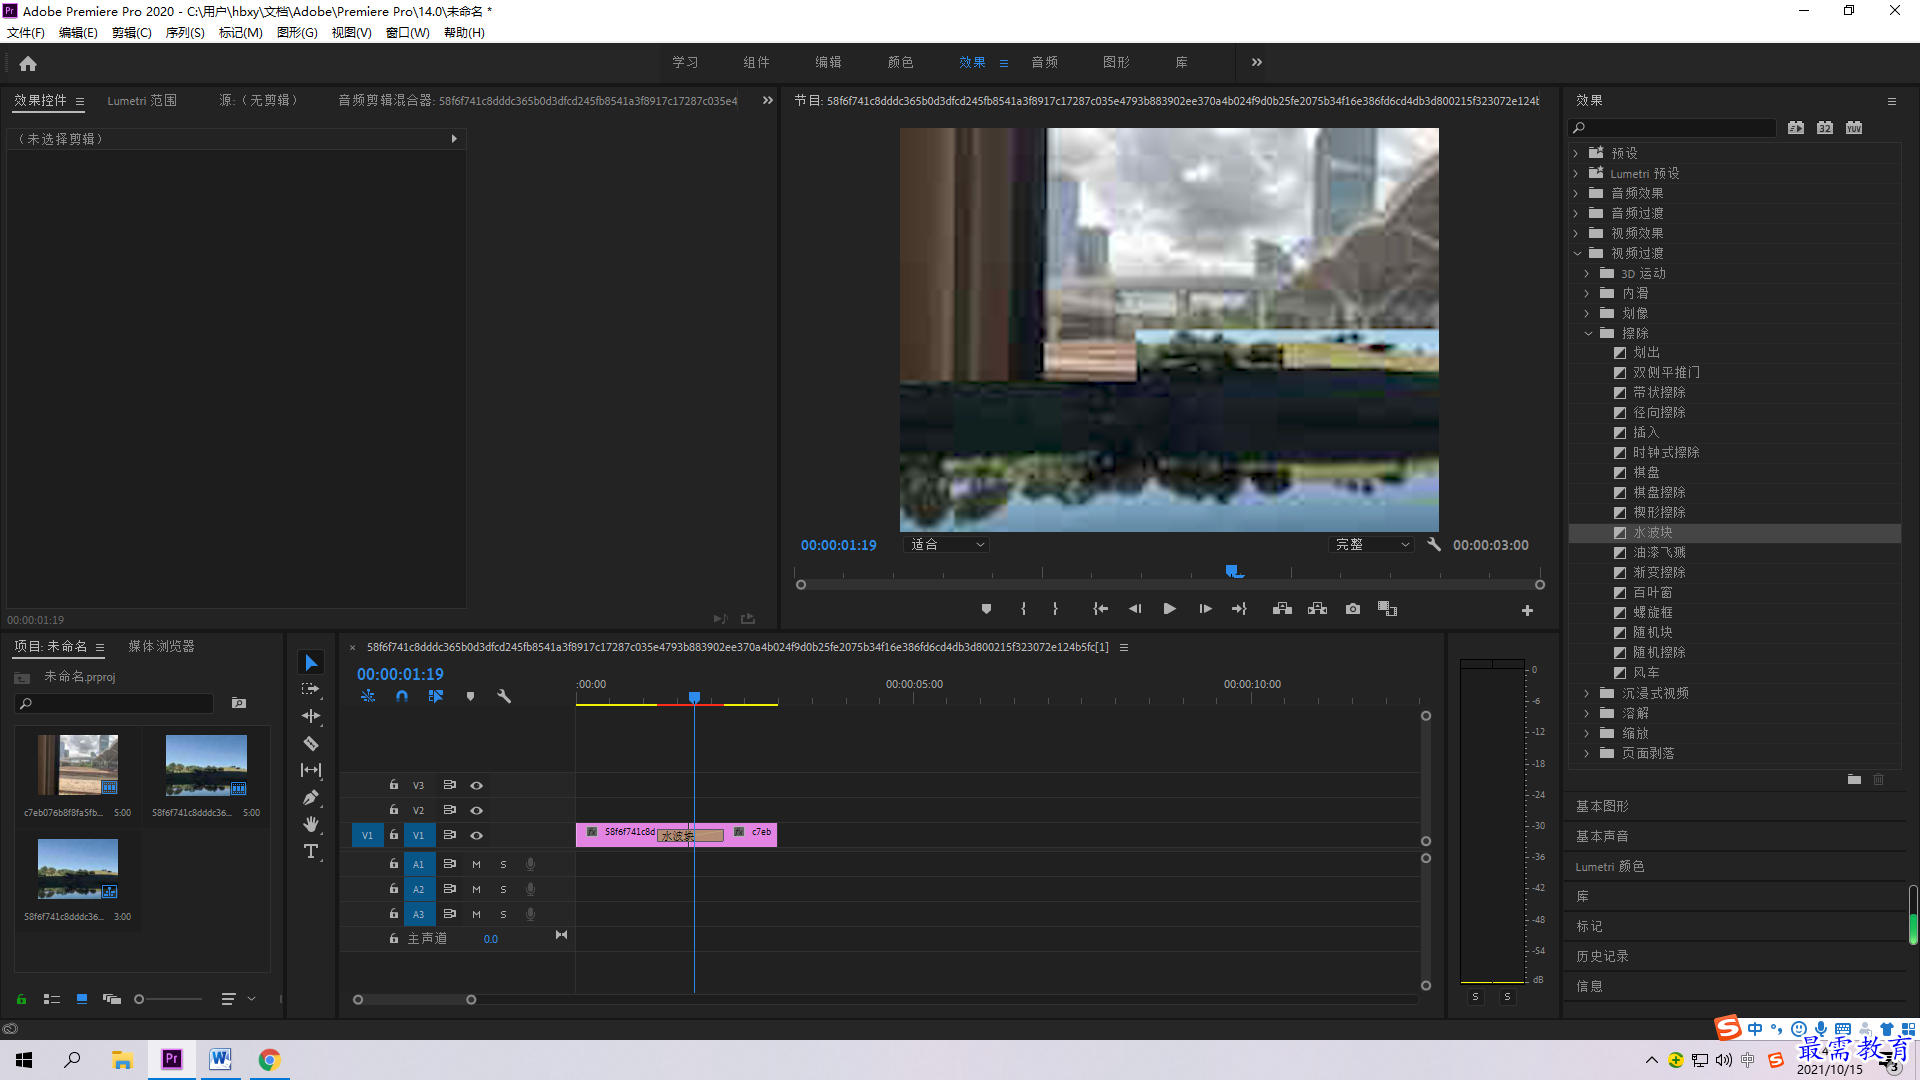Open the 媒体浏览器 tab
The width and height of the screenshot is (1920, 1080).
161,647
